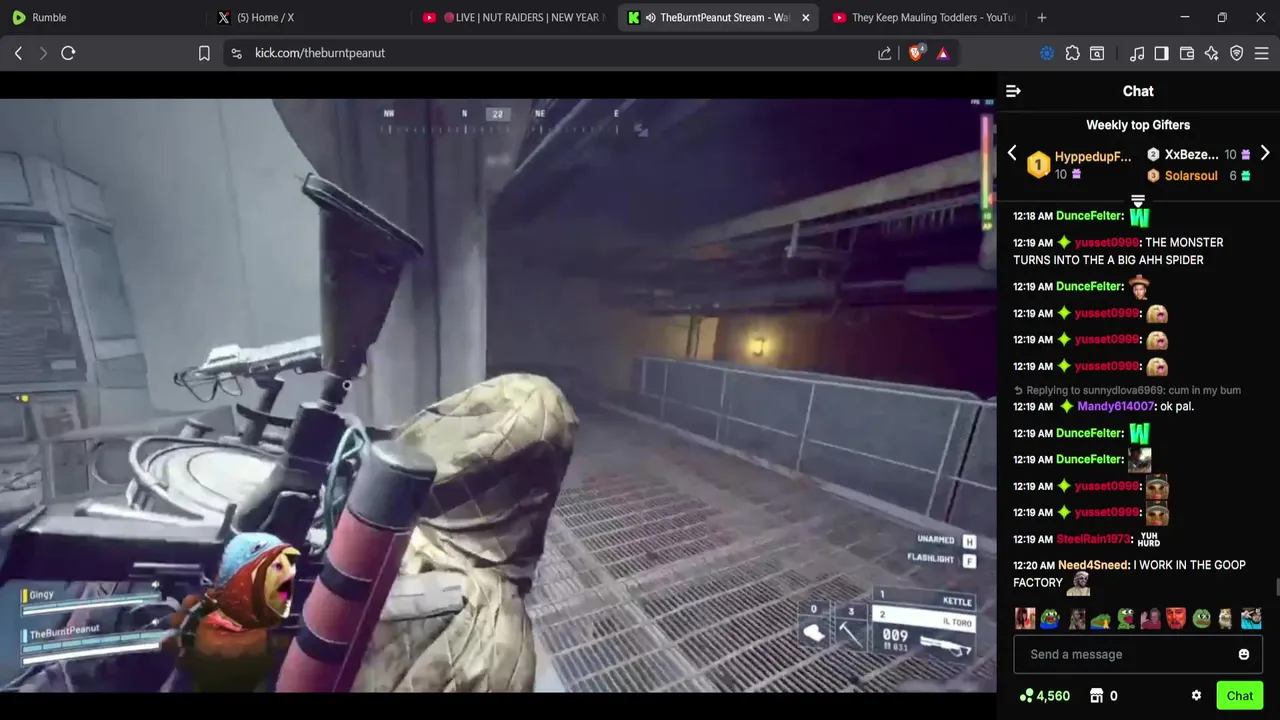Click the Chat panel title

pos(1138,91)
